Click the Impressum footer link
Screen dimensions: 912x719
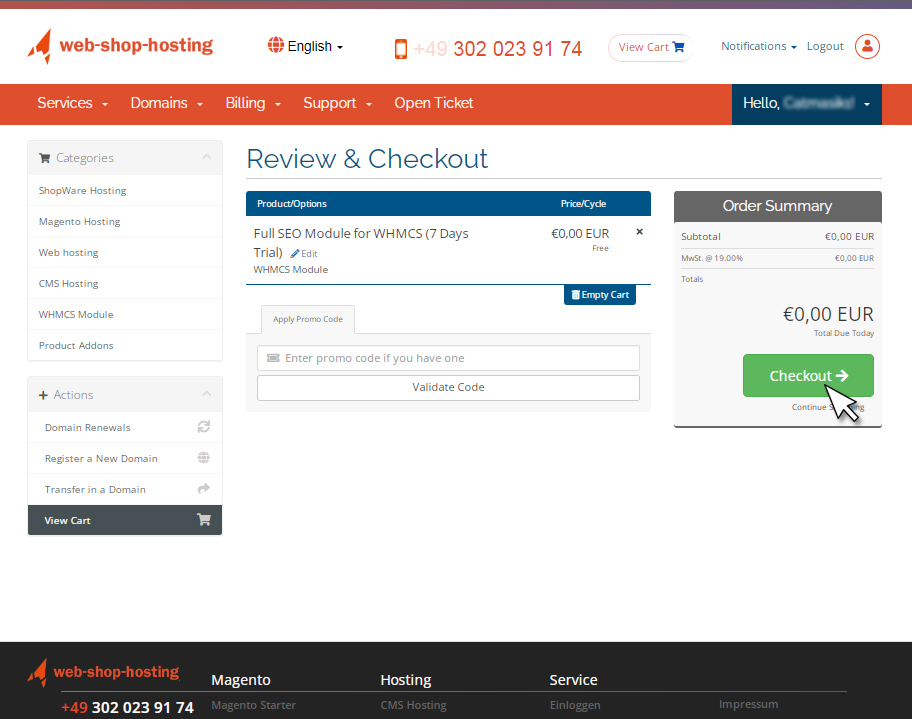tap(748, 704)
